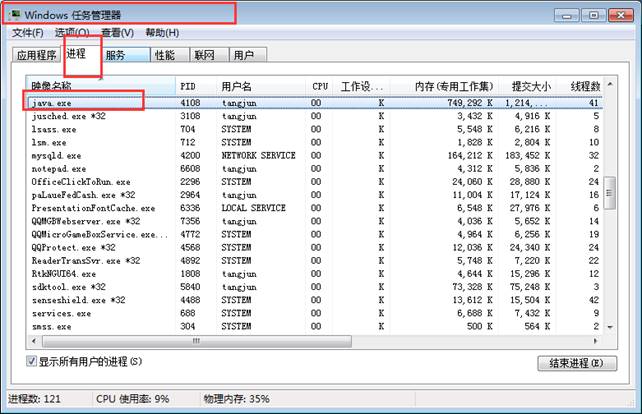Screen dimensions: 642x414
Task: Click the vertical scrollbar thumb
Action: [610, 193]
